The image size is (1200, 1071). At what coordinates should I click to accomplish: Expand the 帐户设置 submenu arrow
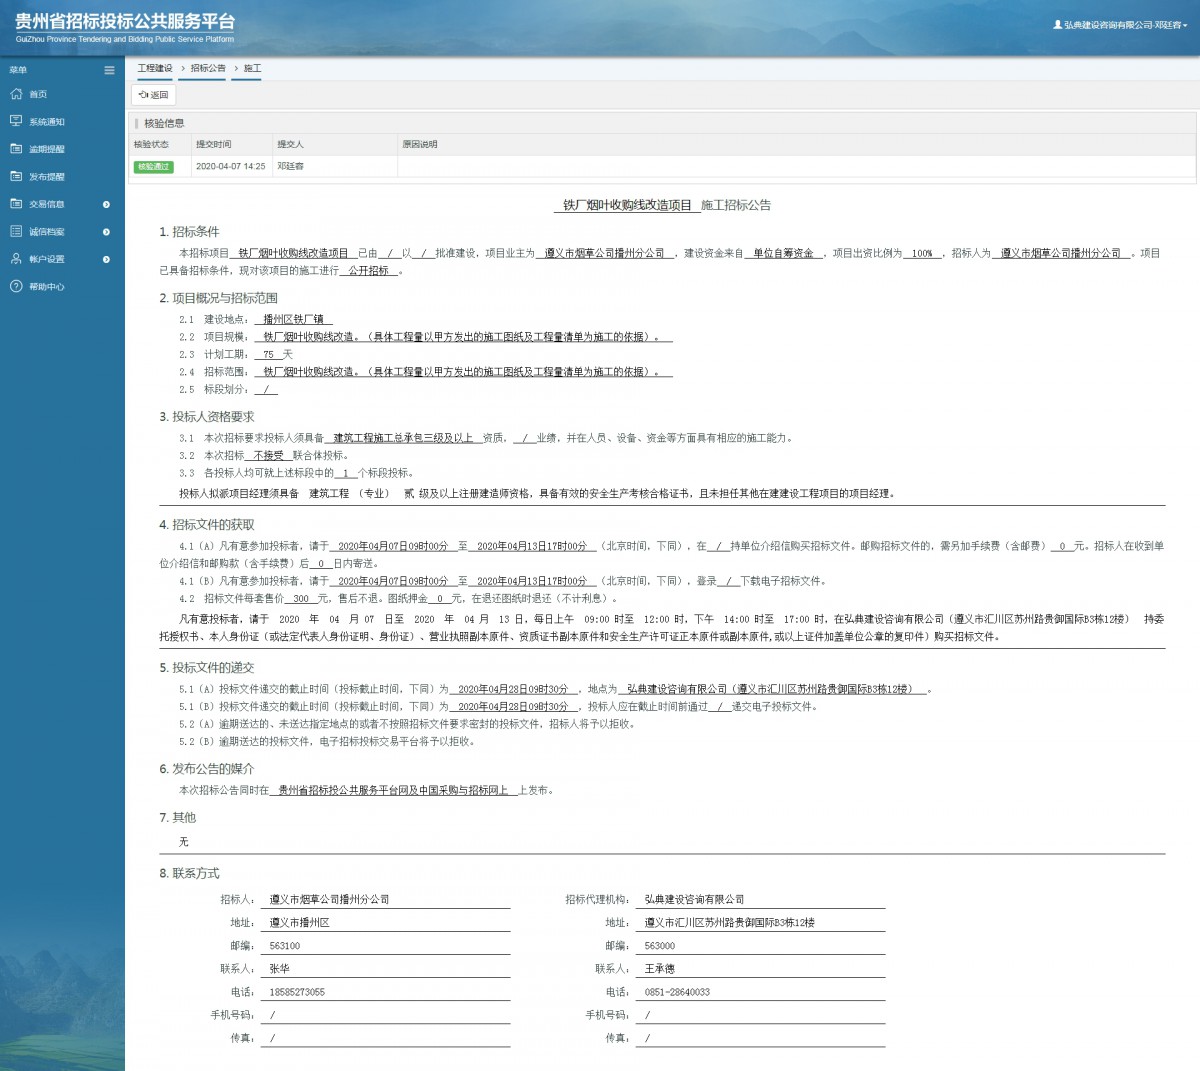point(106,260)
